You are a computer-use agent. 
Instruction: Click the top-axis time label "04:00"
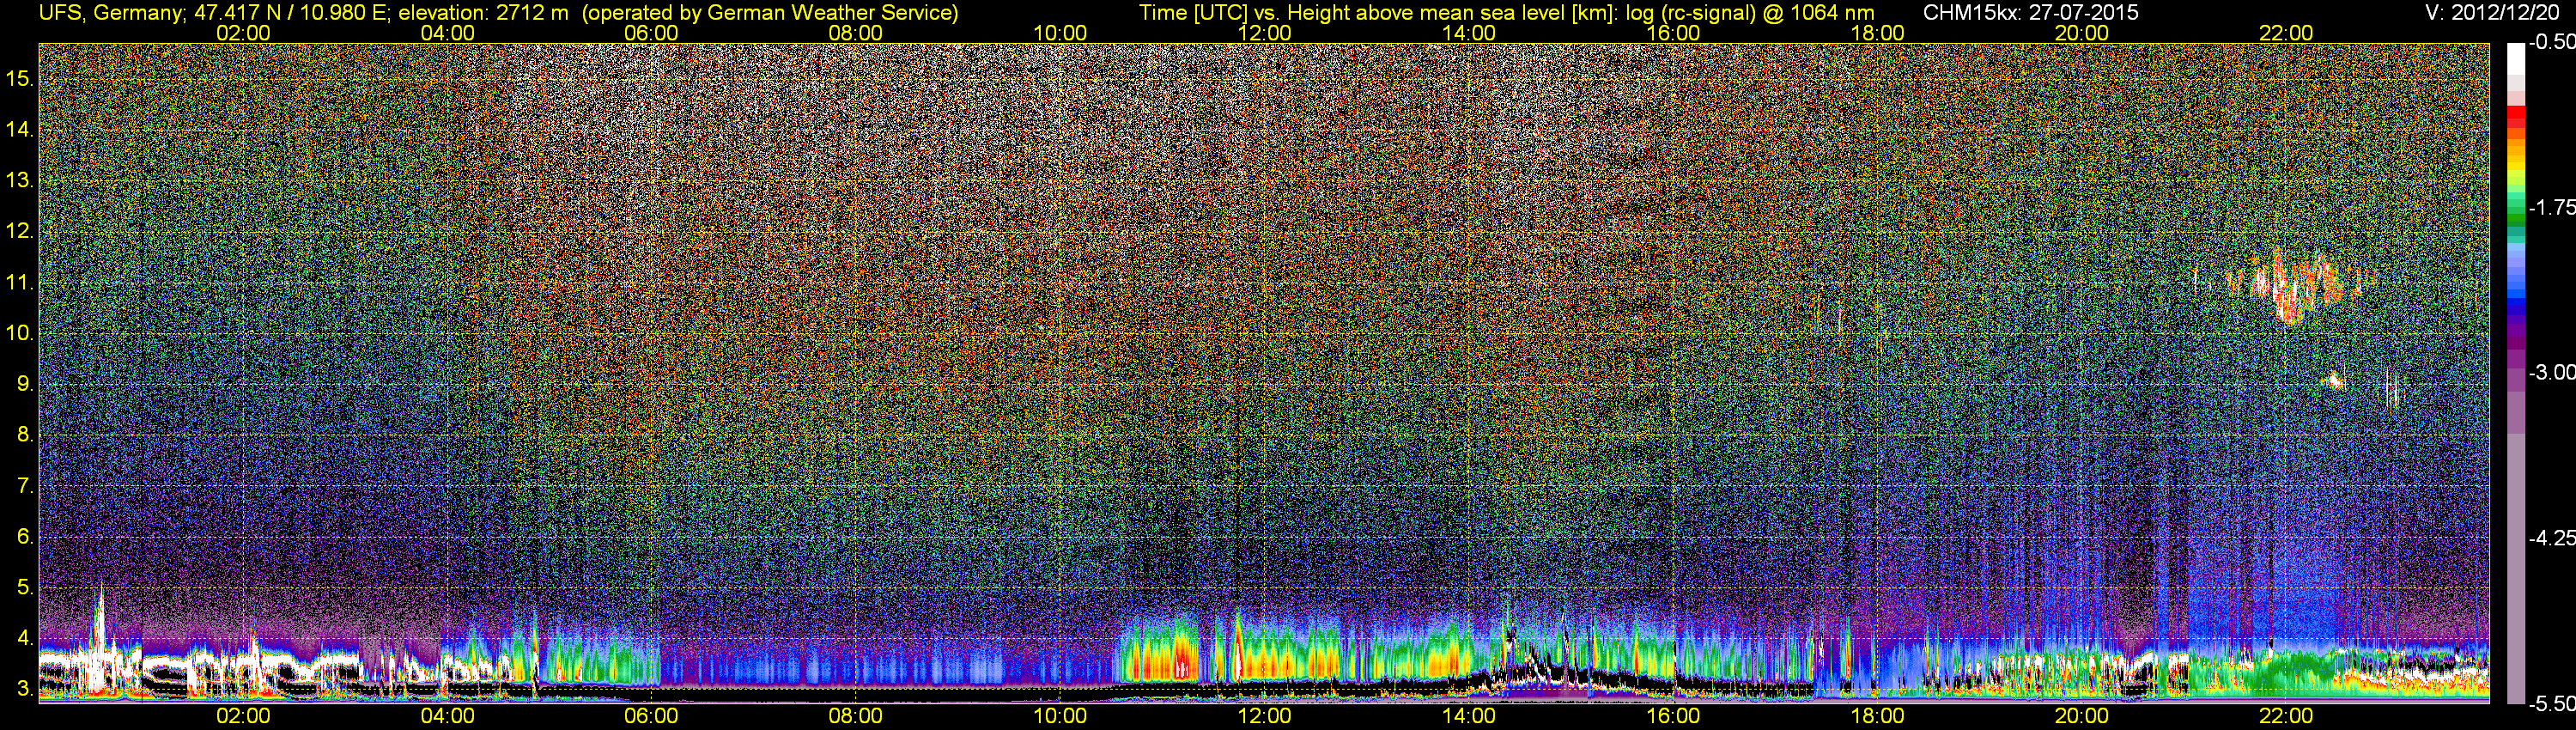coord(447,33)
